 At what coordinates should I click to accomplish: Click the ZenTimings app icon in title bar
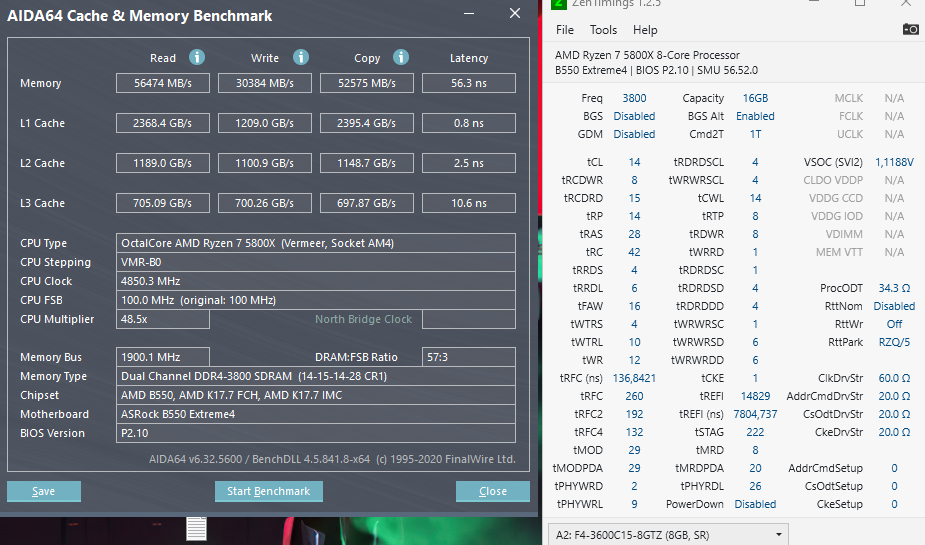point(558,4)
